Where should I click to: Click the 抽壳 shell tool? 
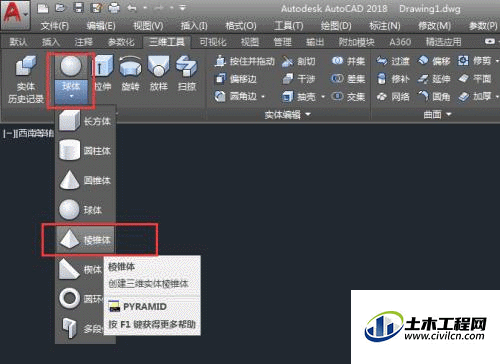[298, 97]
